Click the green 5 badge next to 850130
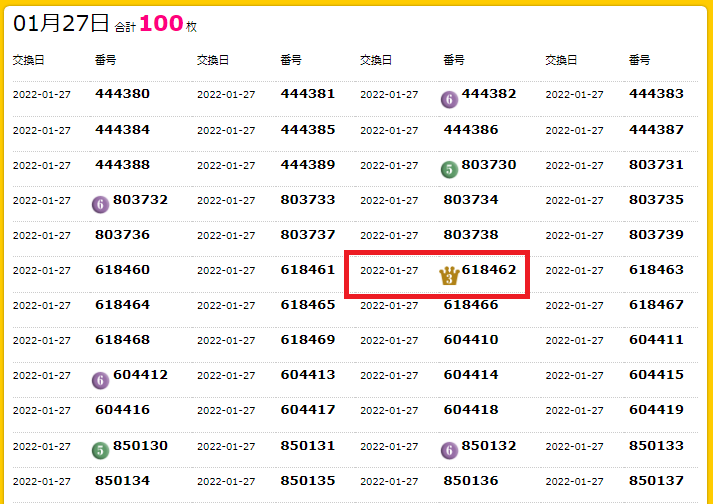 pos(100,450)
